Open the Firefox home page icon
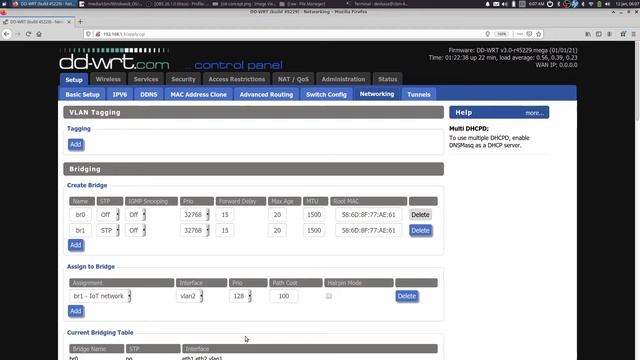 point(39,34)
